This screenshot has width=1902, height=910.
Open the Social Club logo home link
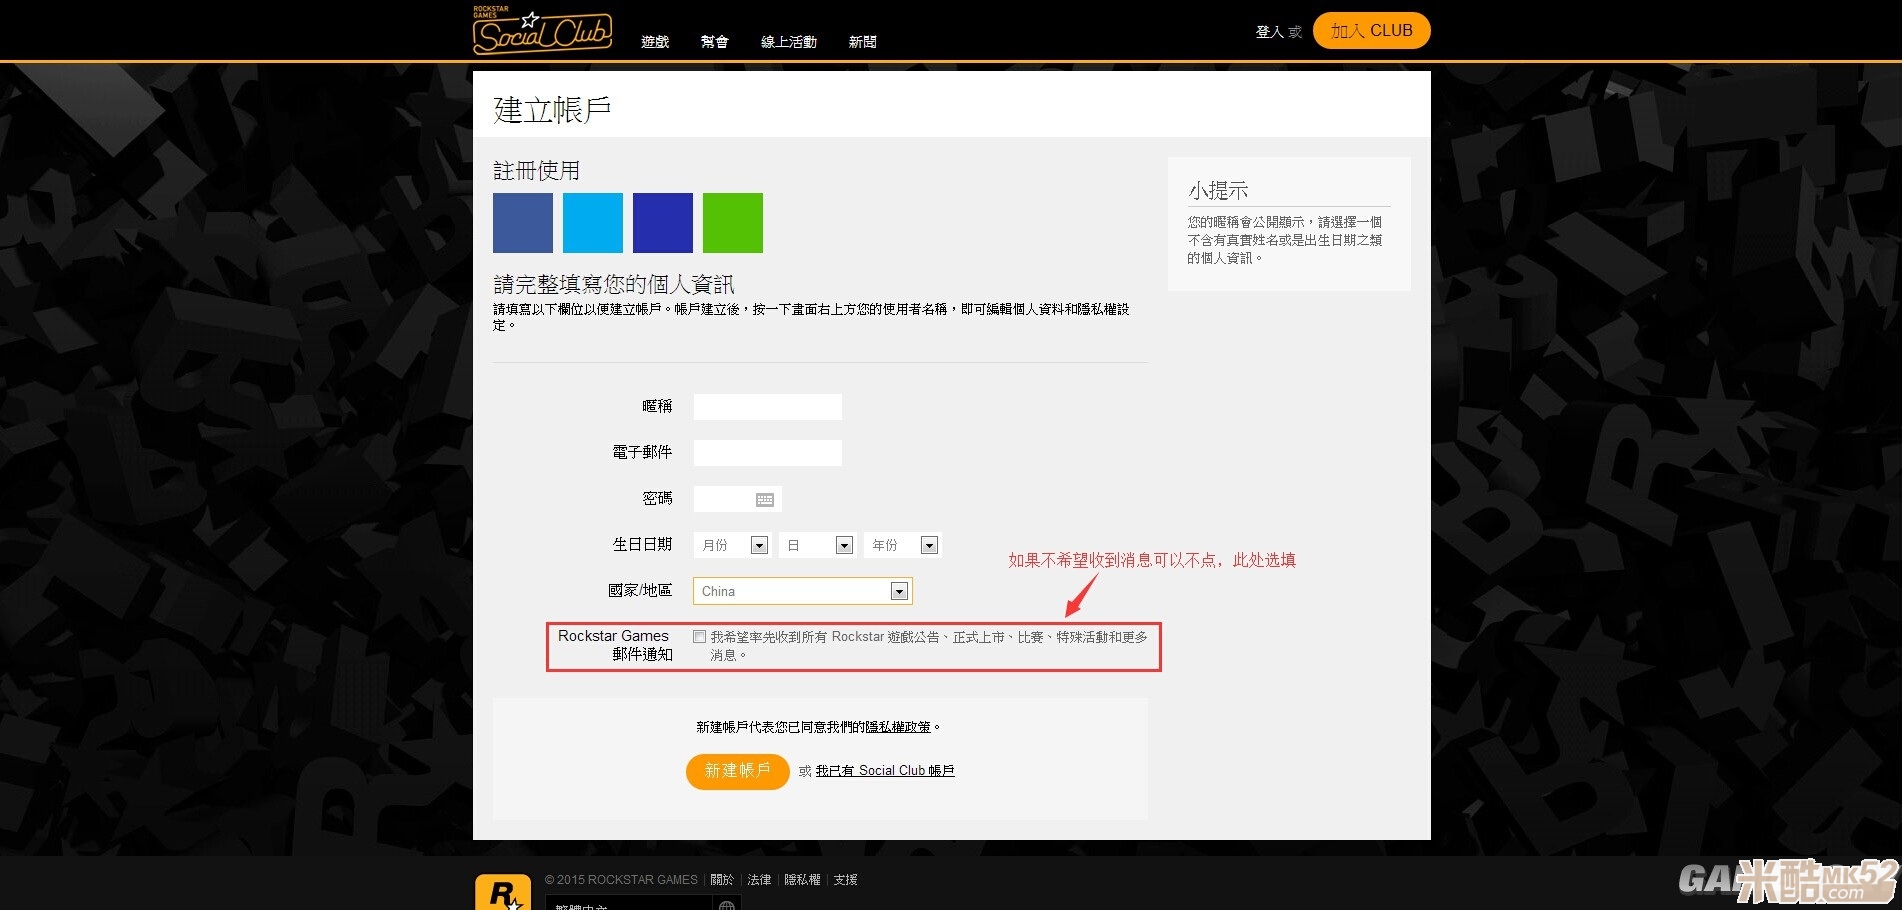(542, 31)
